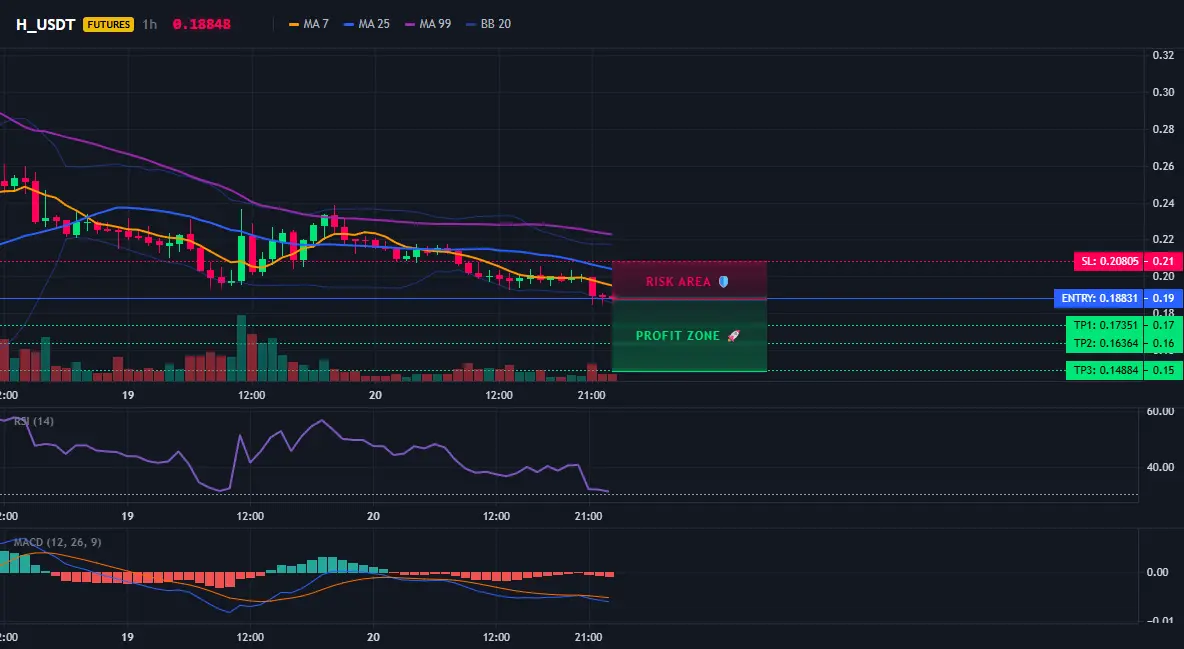The width and height of the screenshot is (1184, 649).
Task: Click the 21:00 label on RSI time axis
Action: (589, 516)
